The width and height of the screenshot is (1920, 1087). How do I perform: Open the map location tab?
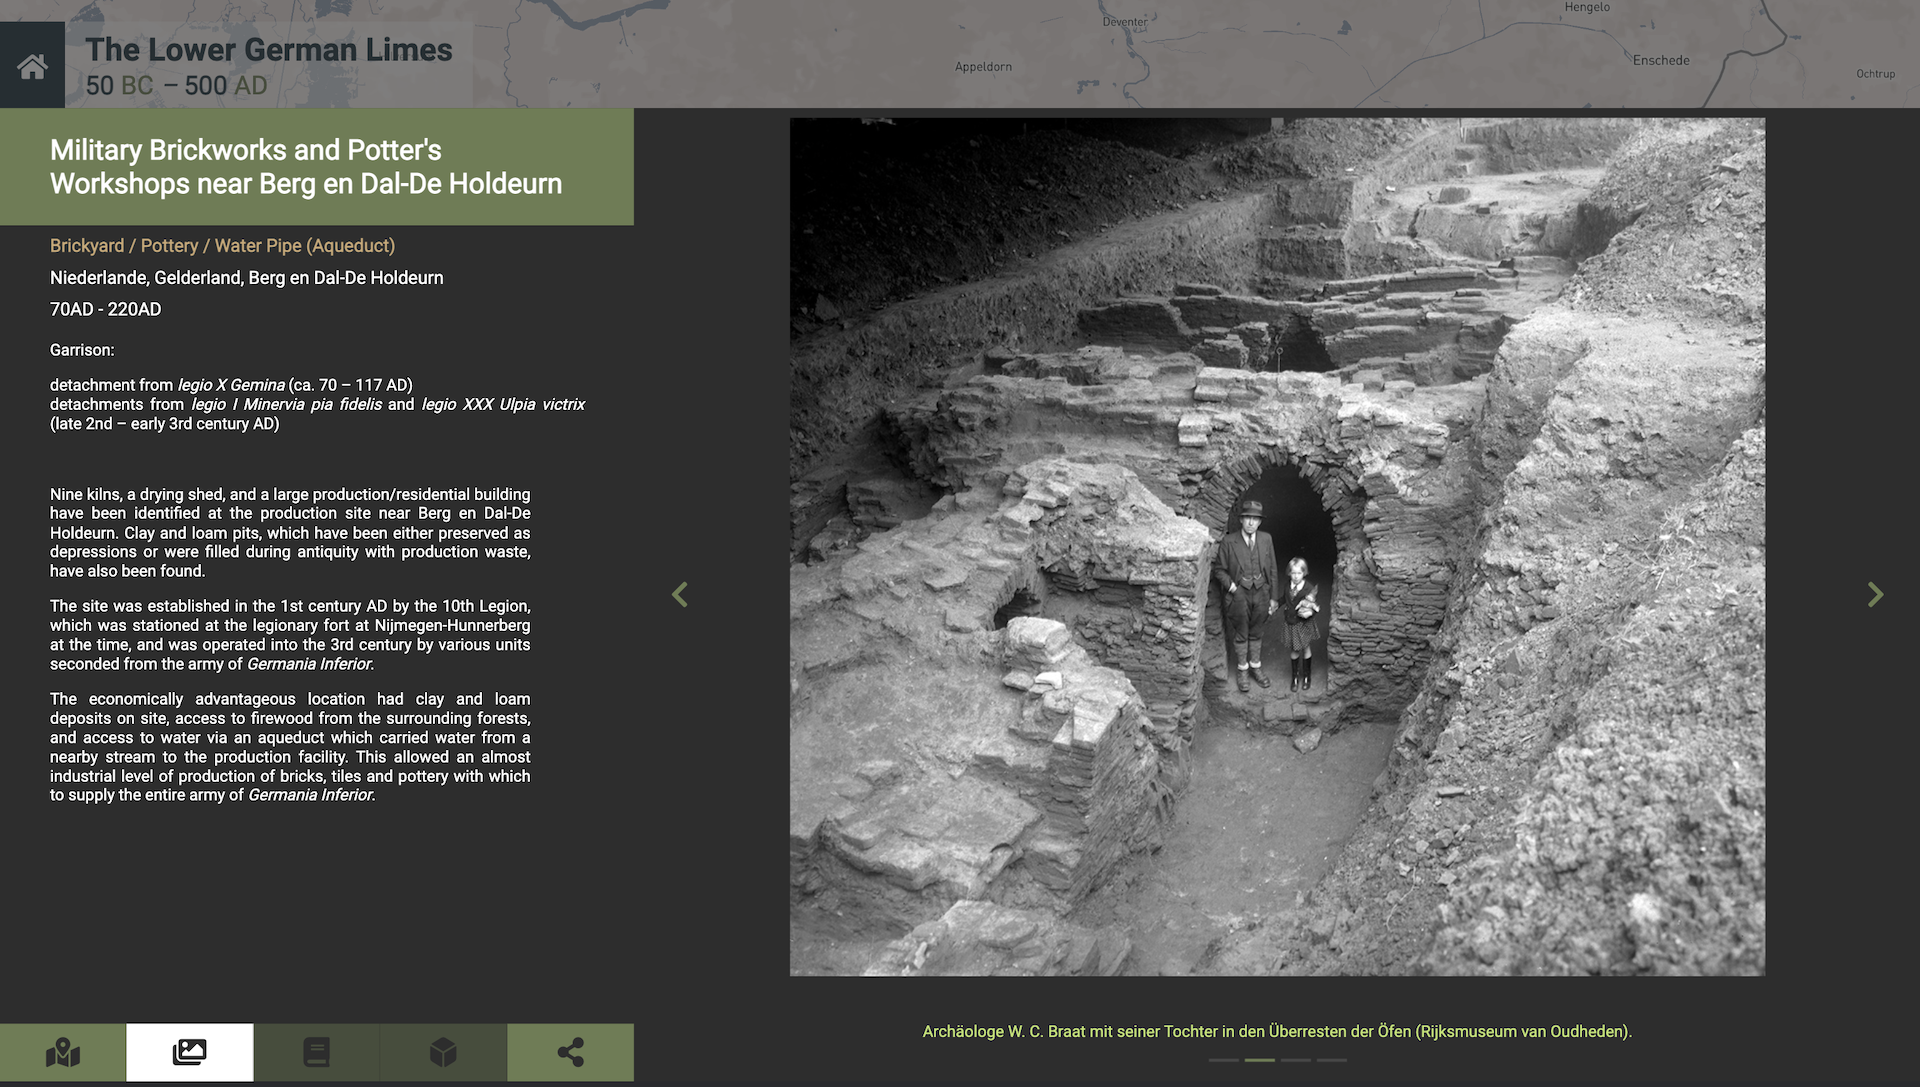tap(63, 1052)
